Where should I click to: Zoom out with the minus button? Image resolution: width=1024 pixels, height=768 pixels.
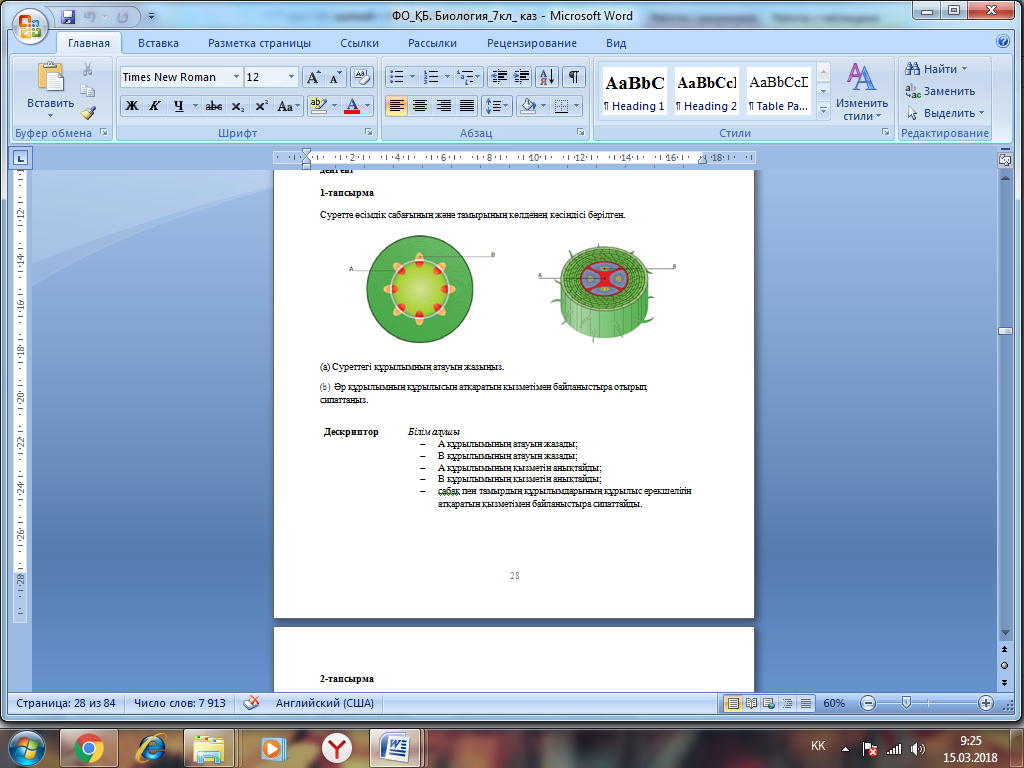click(868, 703)
